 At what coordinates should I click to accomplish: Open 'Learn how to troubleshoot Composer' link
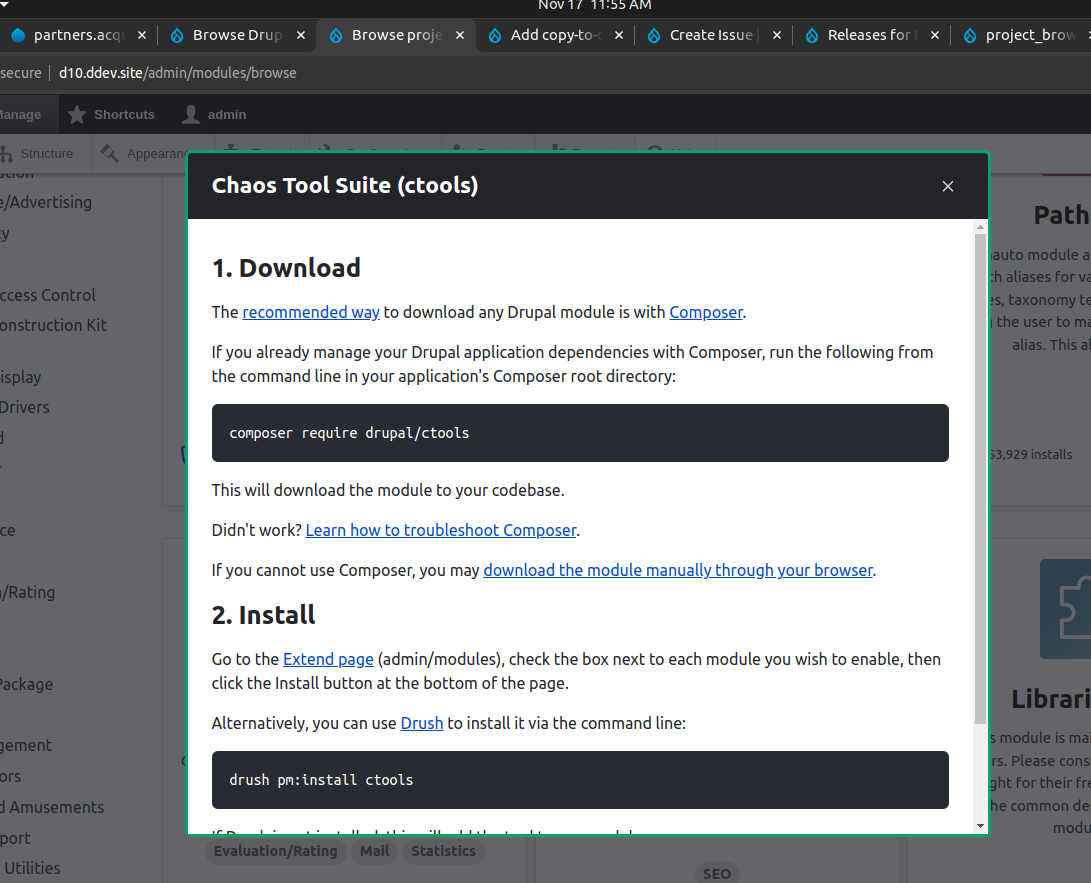click(441, 530)
